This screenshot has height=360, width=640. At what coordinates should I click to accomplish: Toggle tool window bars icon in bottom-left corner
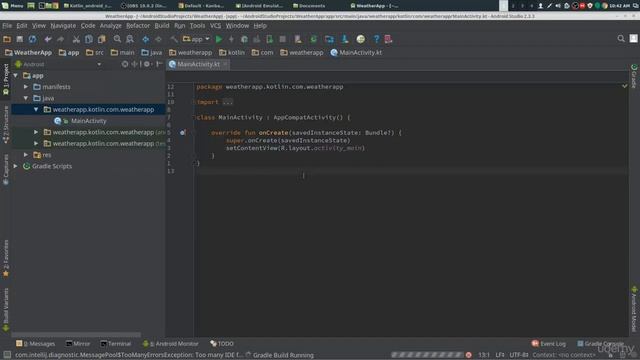7,355
